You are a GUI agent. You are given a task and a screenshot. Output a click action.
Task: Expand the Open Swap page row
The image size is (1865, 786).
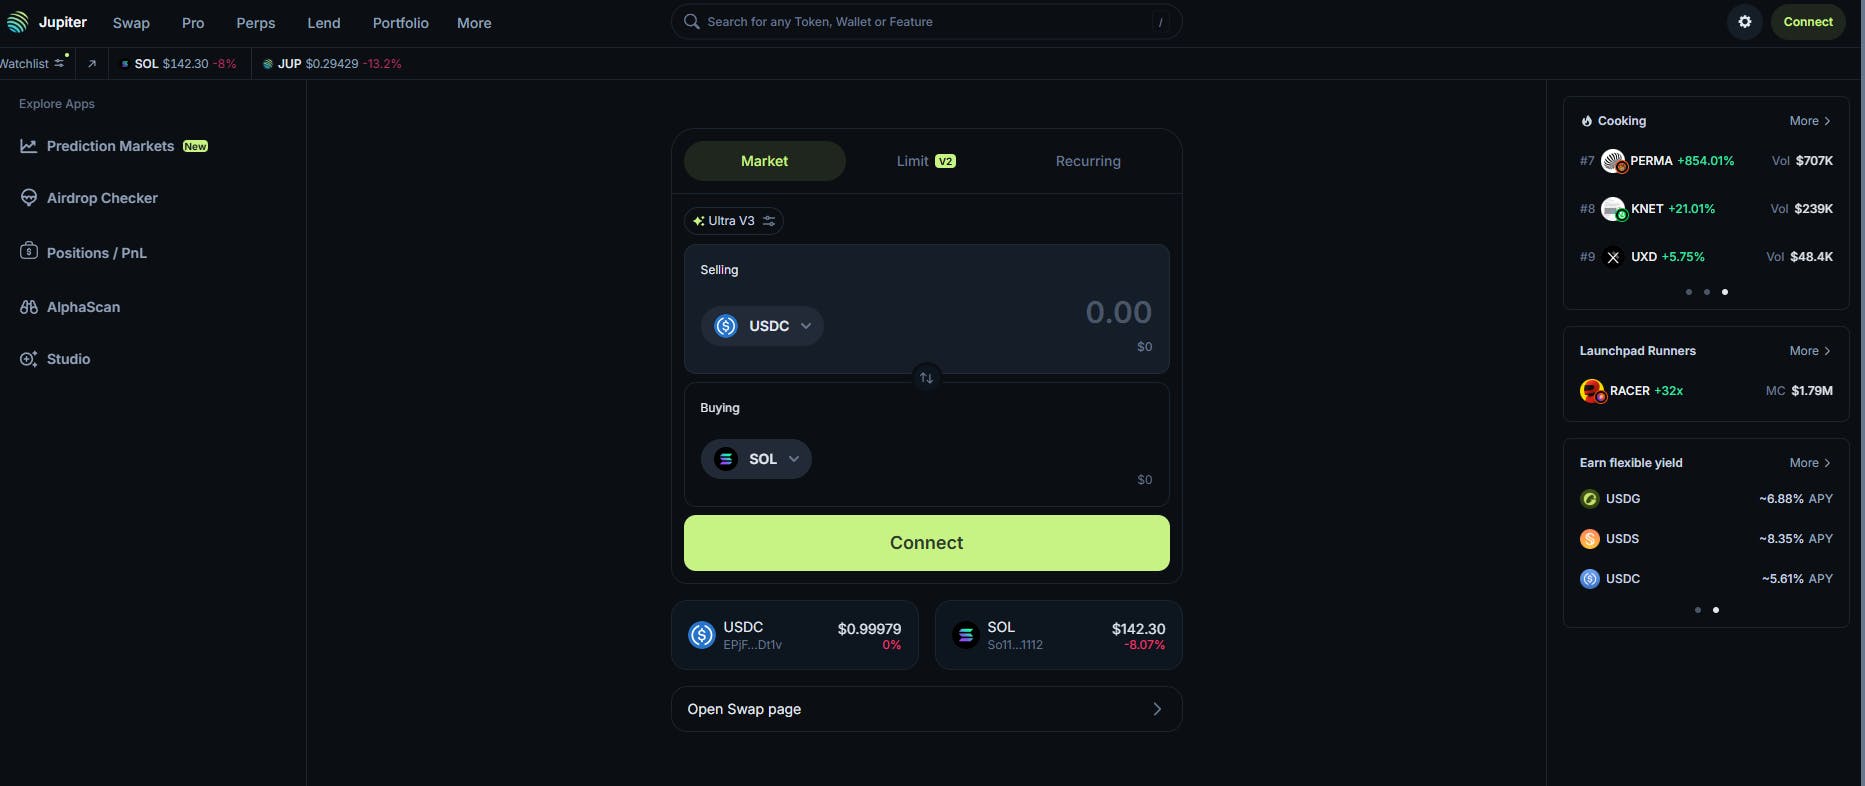pos(926,709)
